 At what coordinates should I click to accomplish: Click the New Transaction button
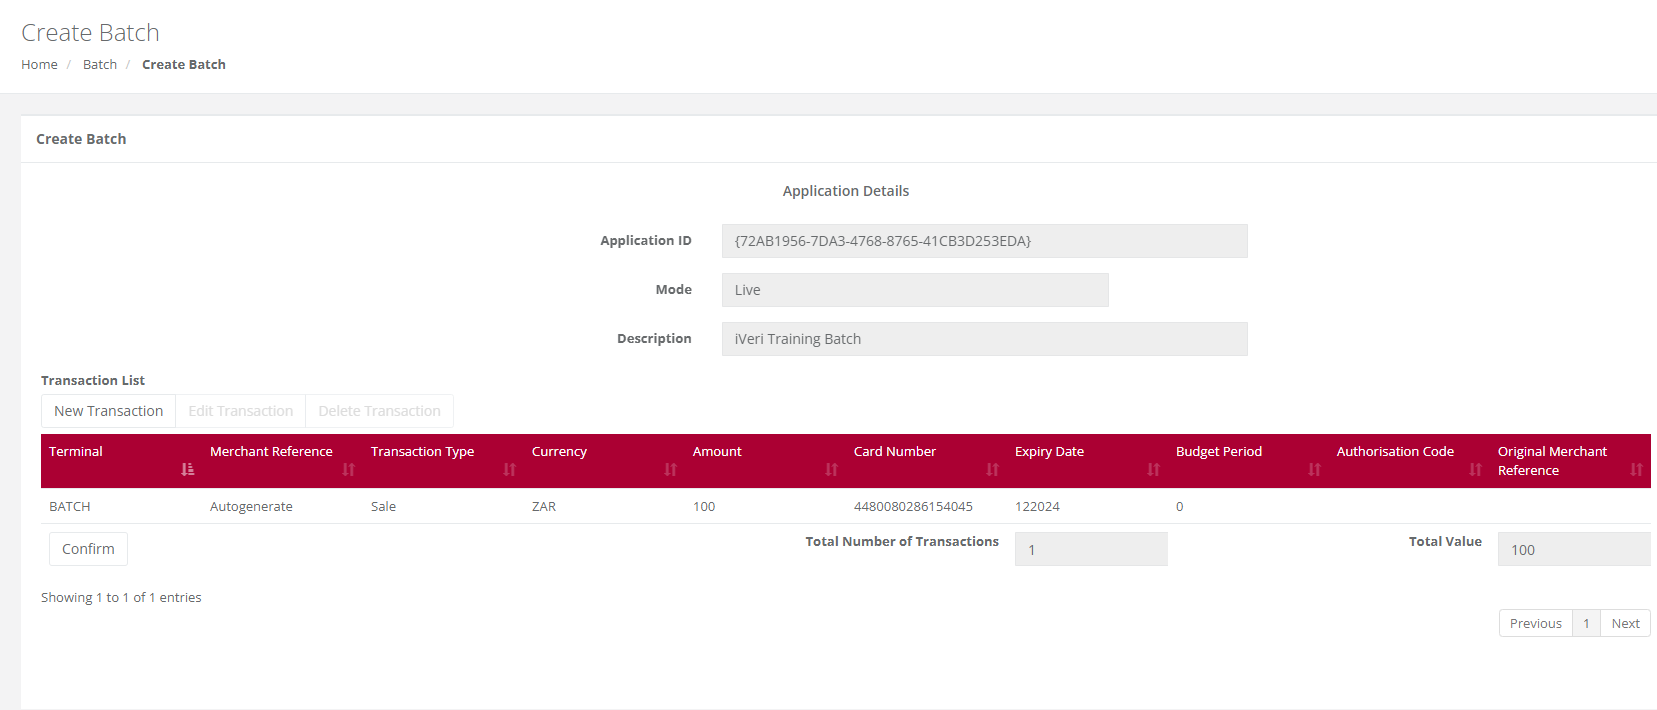click(108, 411)
